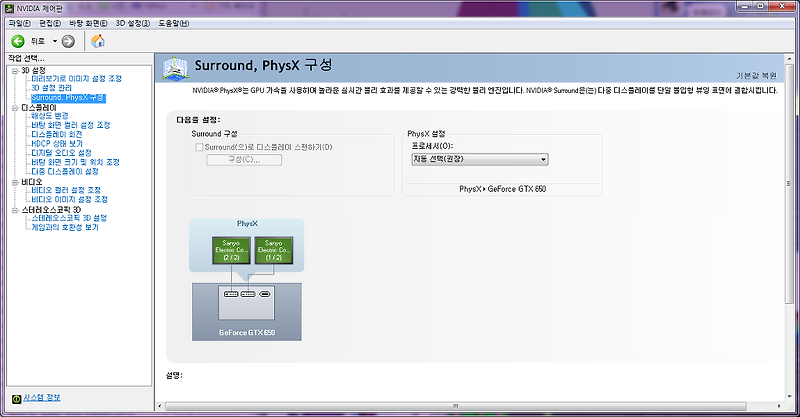
Task: Select 게임과의 호환성 보기 in tree
Action: click(65, 227)
